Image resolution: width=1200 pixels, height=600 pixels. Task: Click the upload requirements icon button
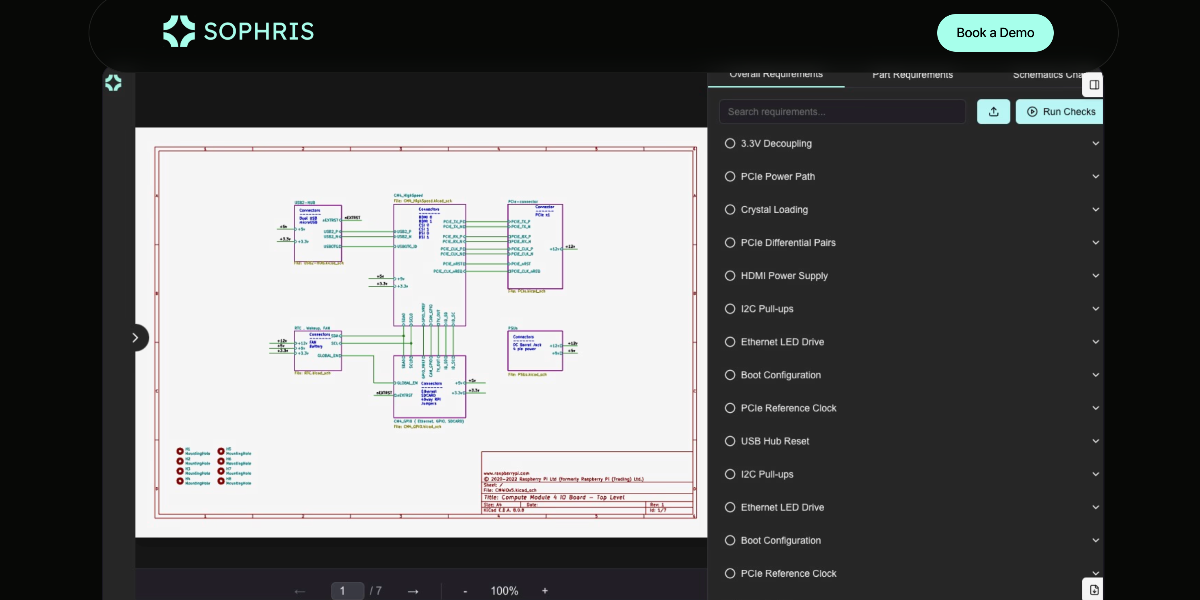[993, 112]
